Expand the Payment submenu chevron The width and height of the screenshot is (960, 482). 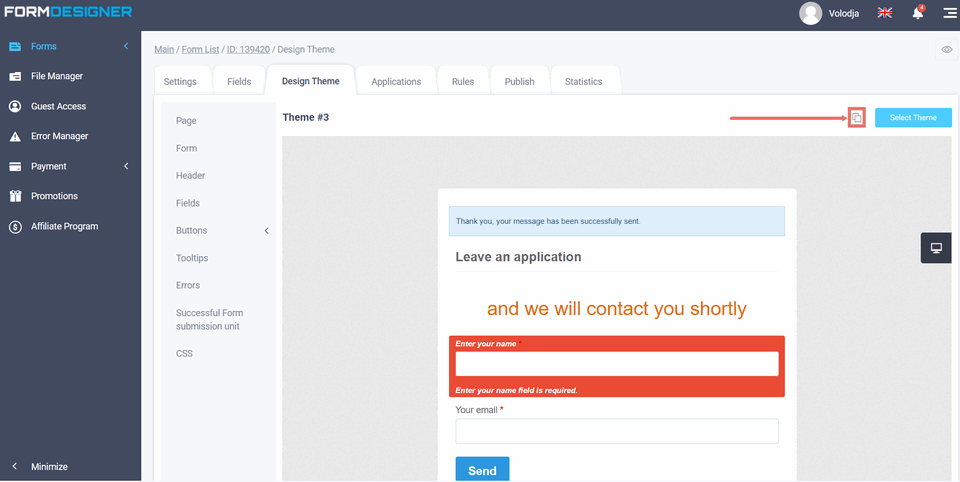126,167
